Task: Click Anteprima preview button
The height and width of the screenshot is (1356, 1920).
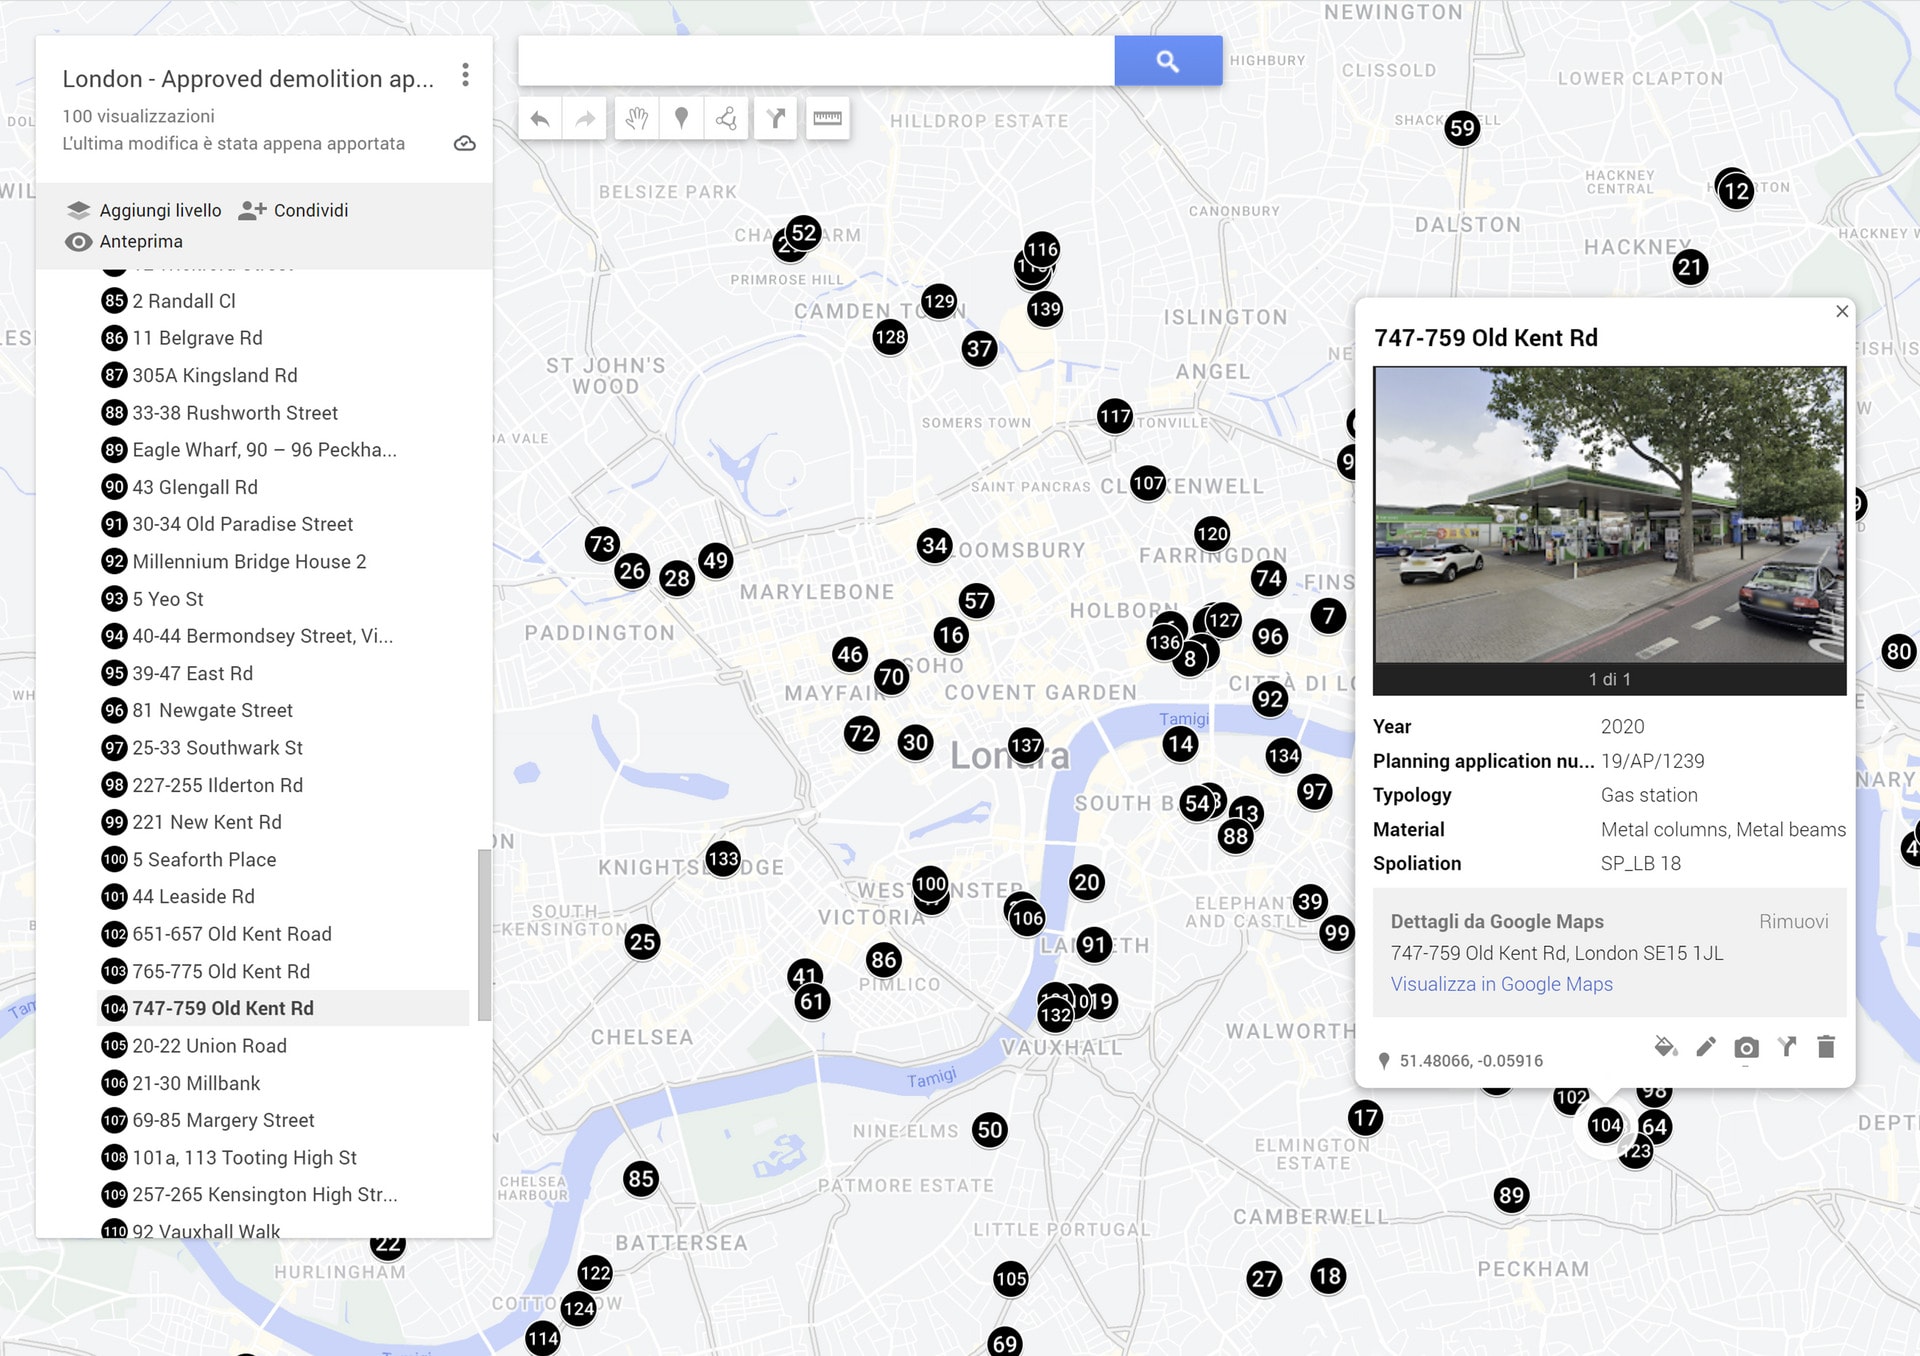Action: tap(124, 241)
